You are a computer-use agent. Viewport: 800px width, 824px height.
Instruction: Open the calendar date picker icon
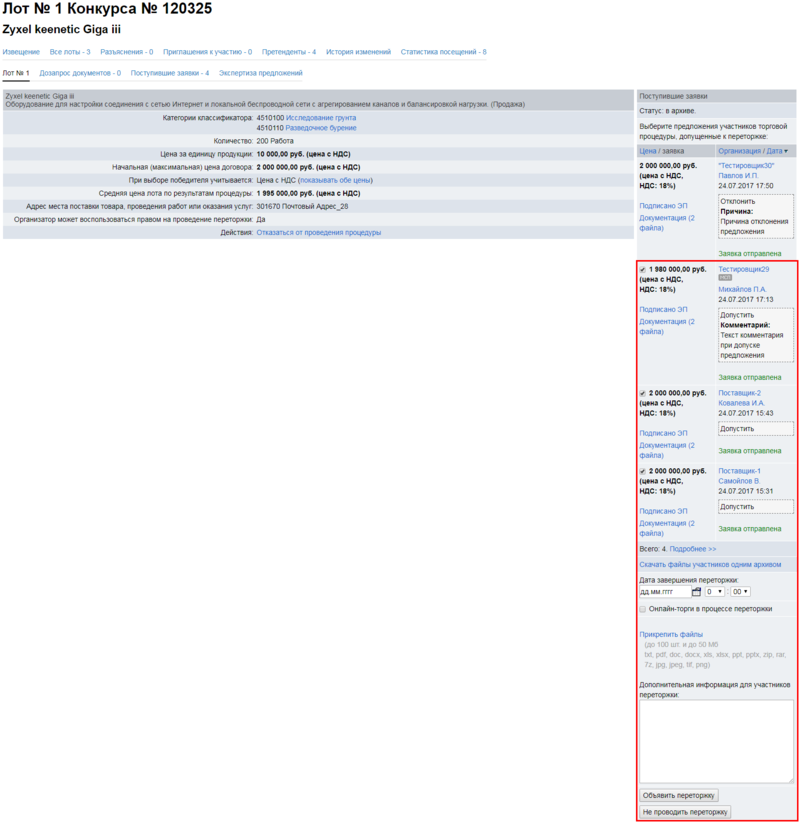pyautogui.click(x=697, y=592)
